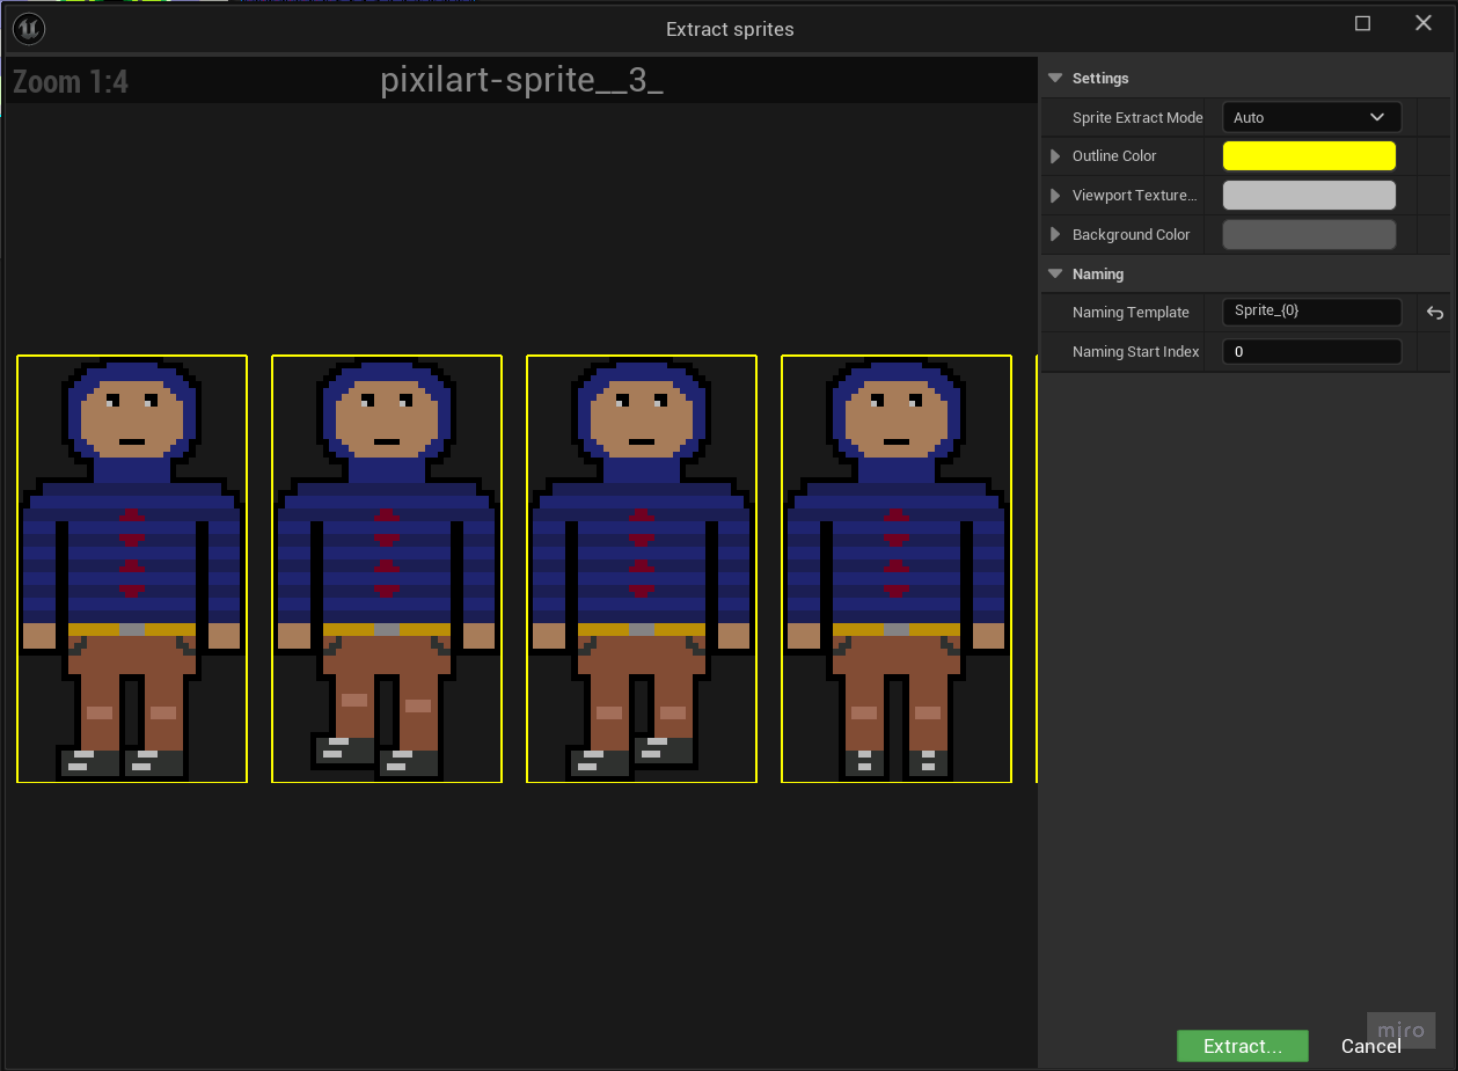This screenshot has height=1071, width=1458.
Task: Collapse the Settings section
Action: point(1055,78)
